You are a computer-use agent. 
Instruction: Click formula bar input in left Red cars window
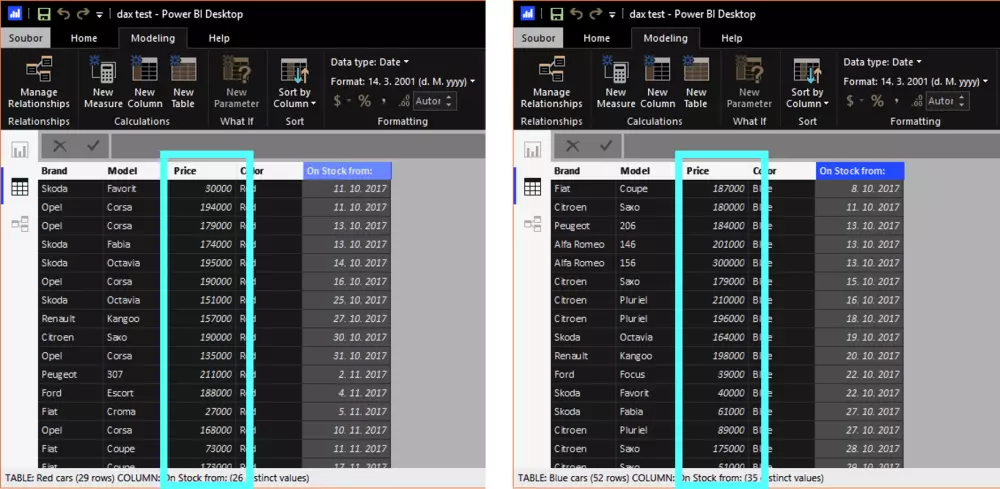pos(297,146)
